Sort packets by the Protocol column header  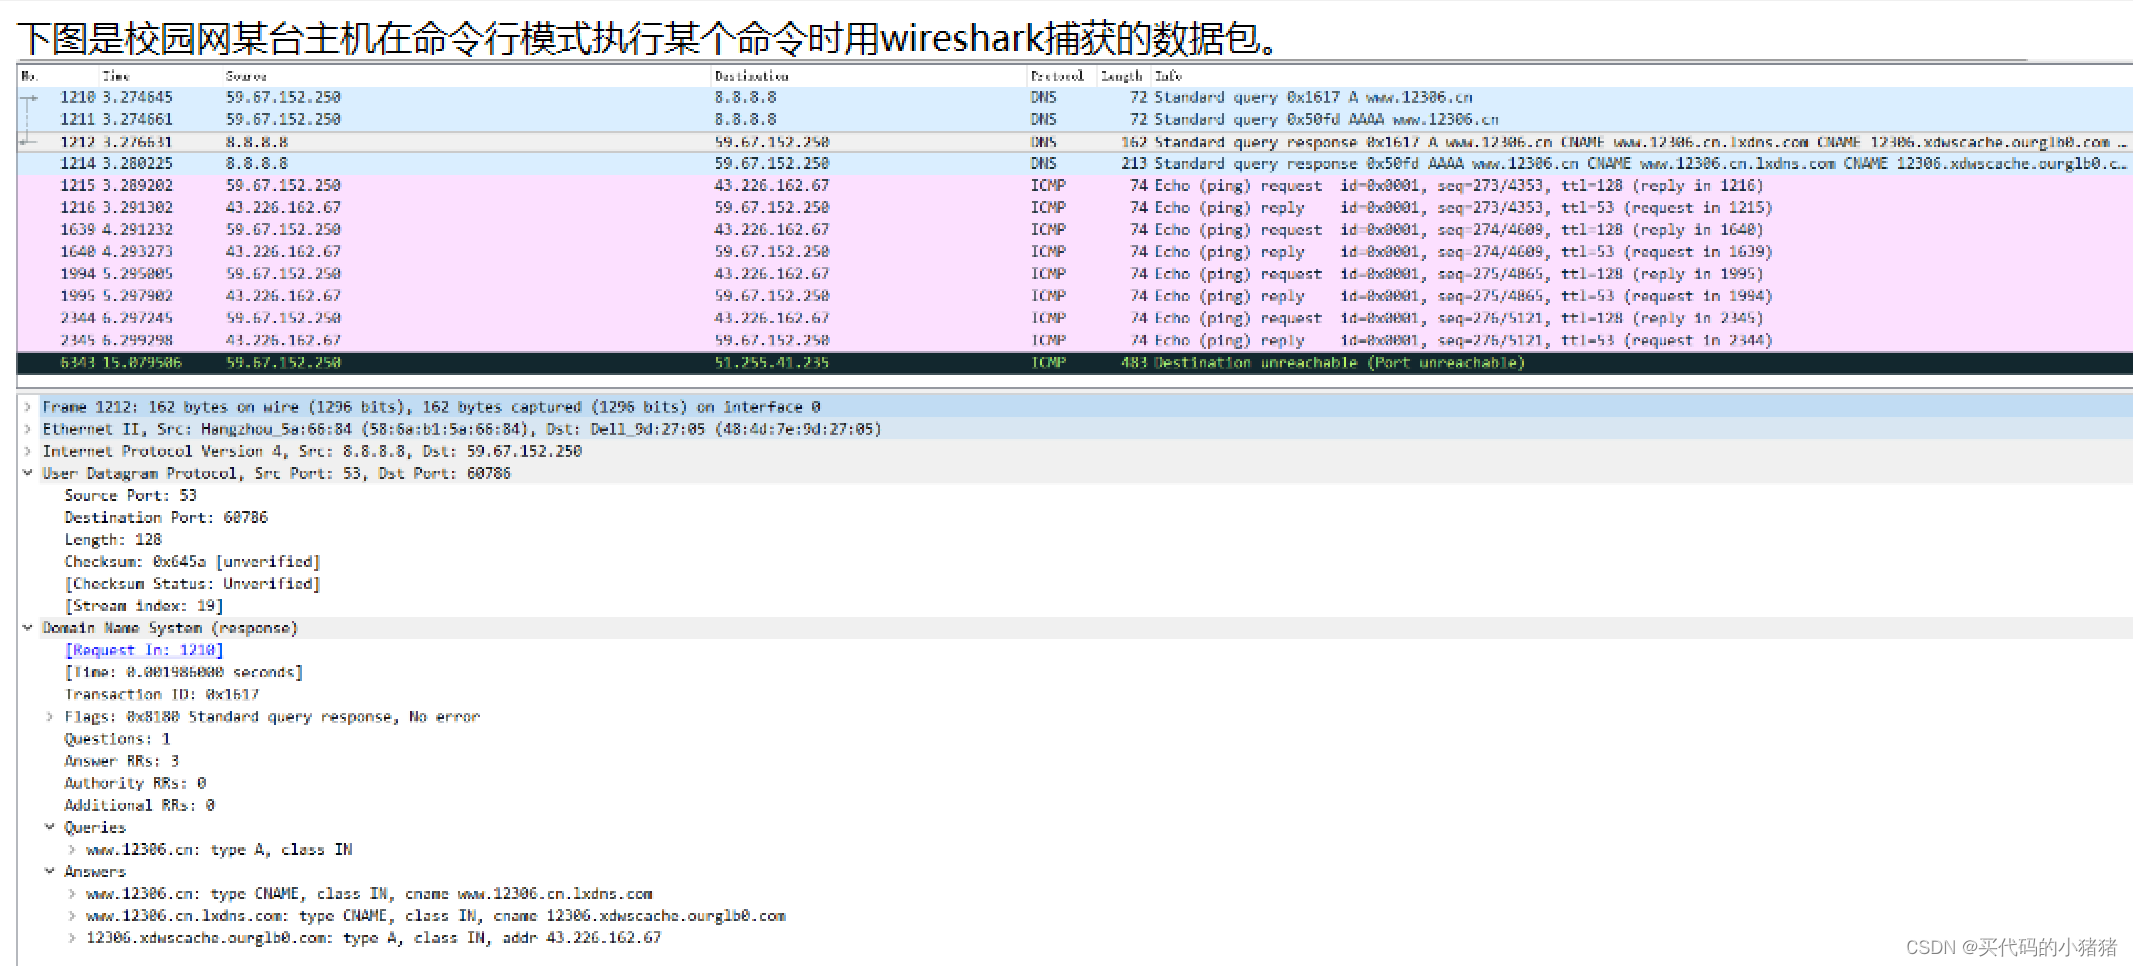pos(1057,76)
